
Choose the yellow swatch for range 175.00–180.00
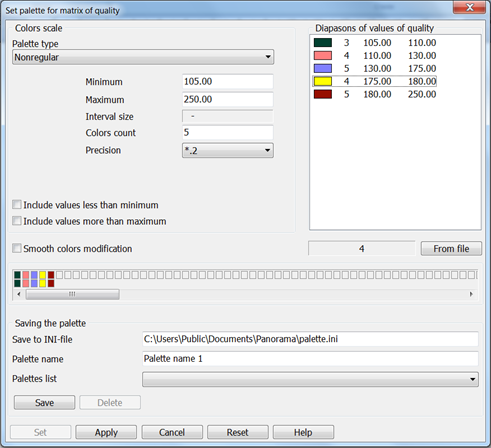tap(323, 81)
